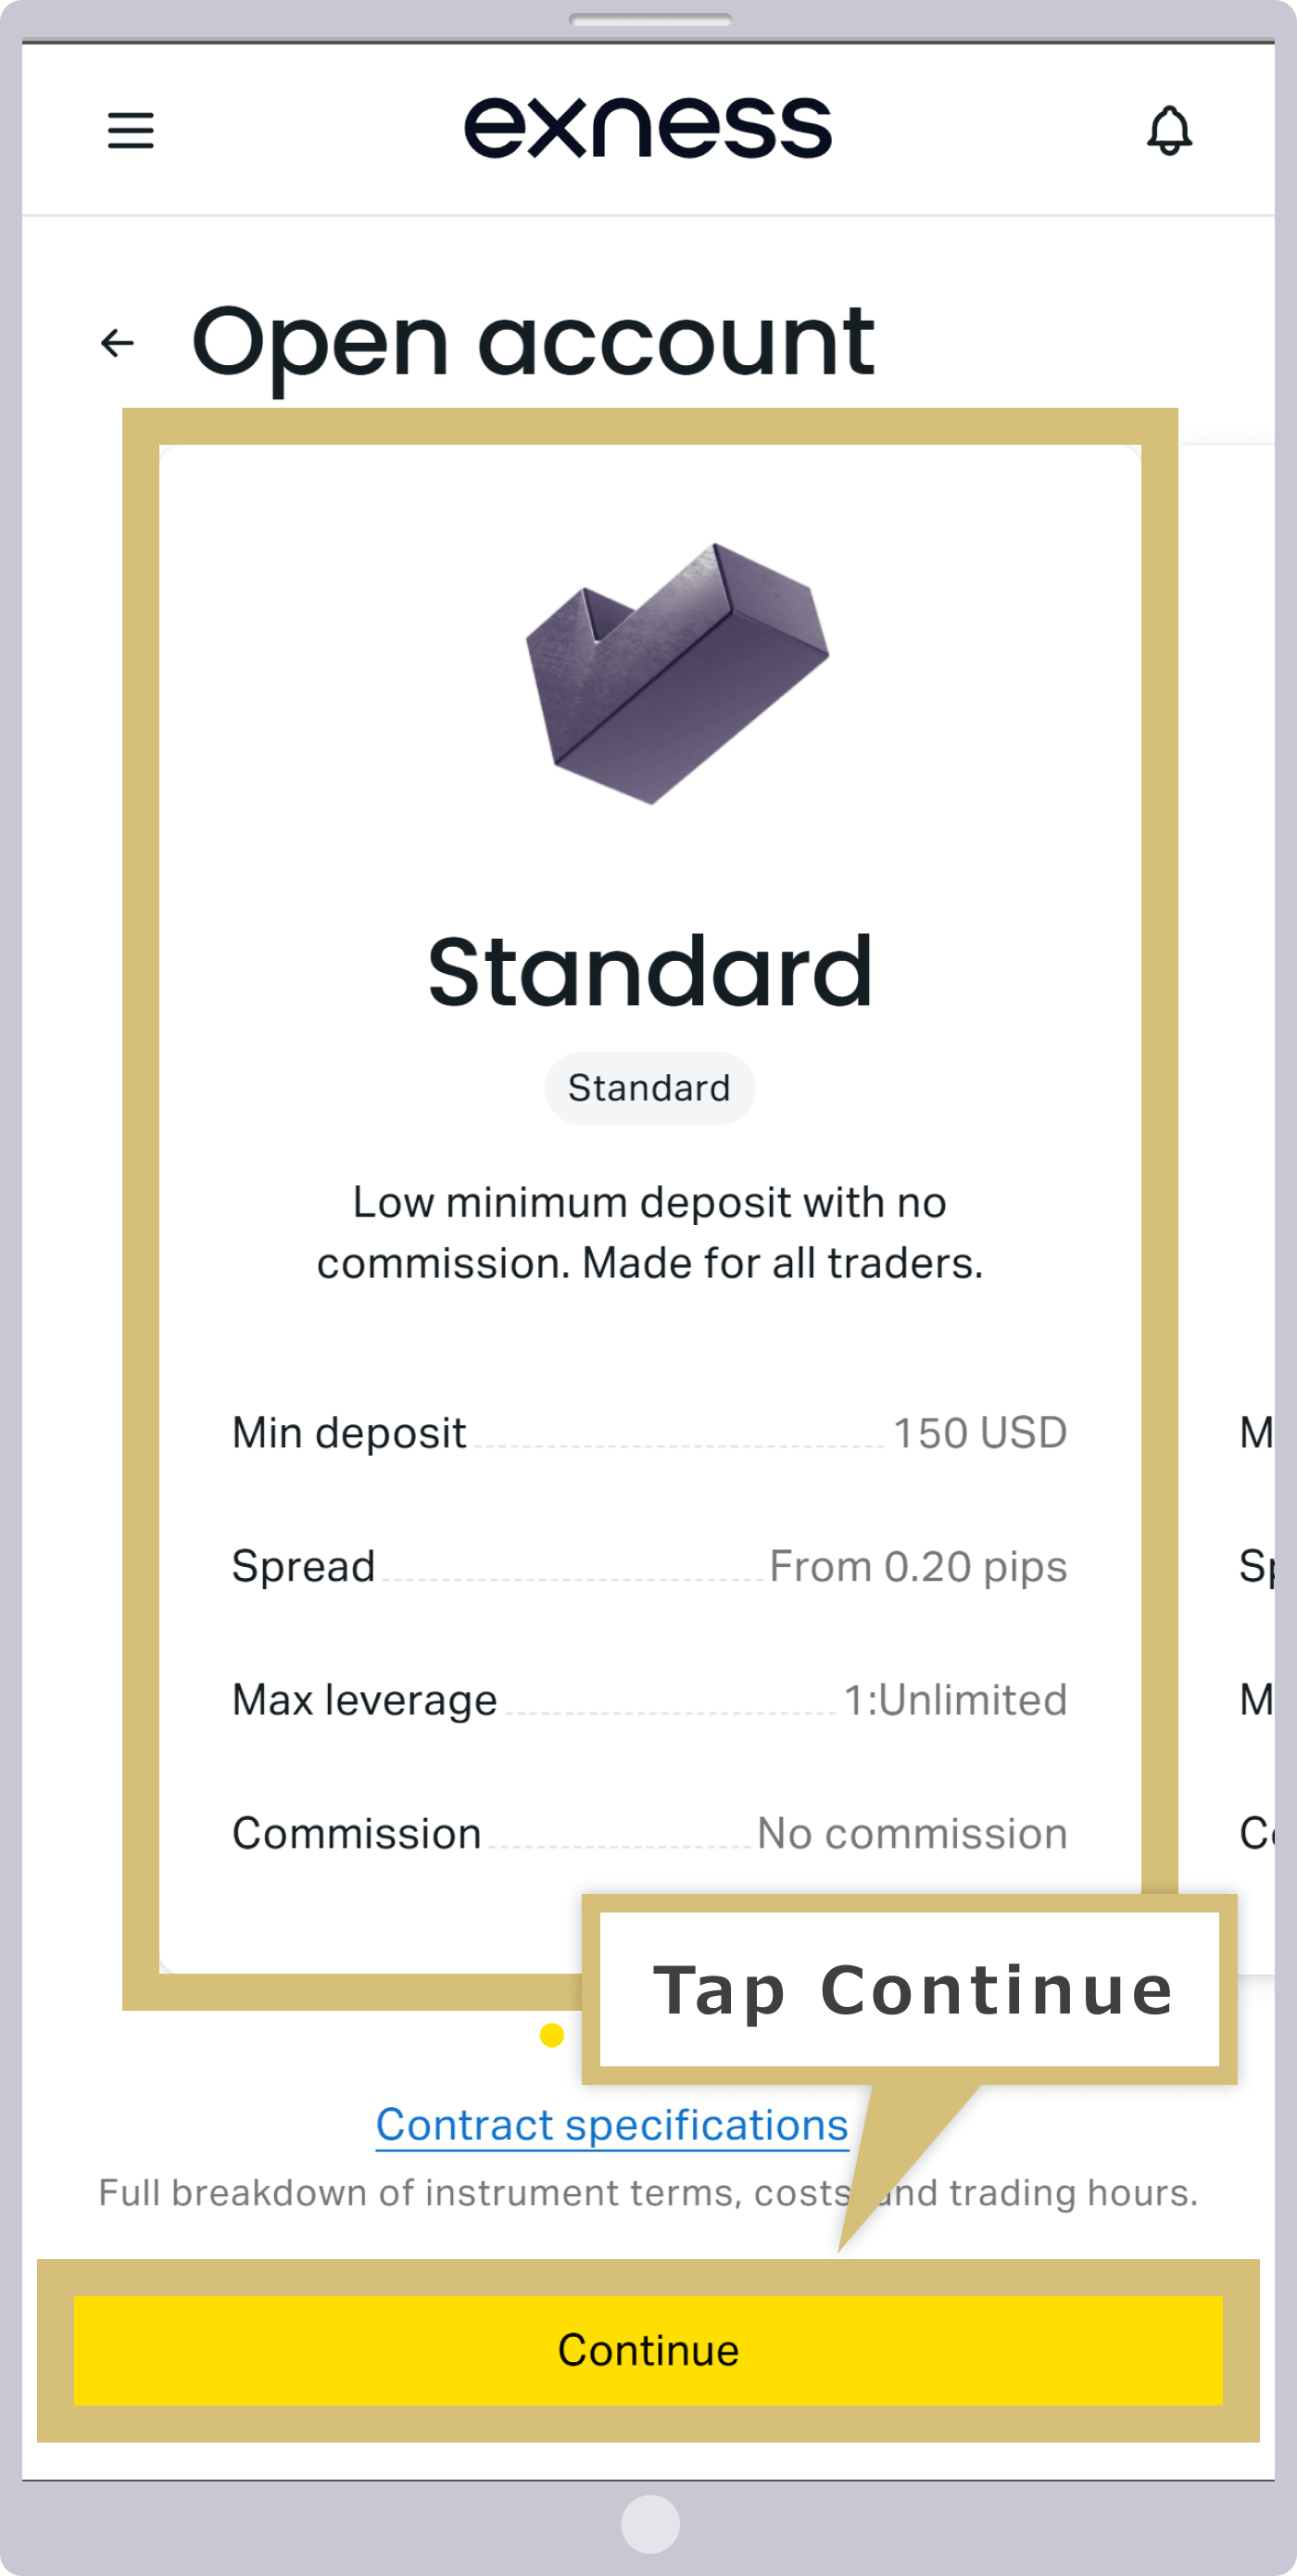Tap the small Standard tag pill
Viewport: 1297px width, 2576px height.
[649, 1088]
